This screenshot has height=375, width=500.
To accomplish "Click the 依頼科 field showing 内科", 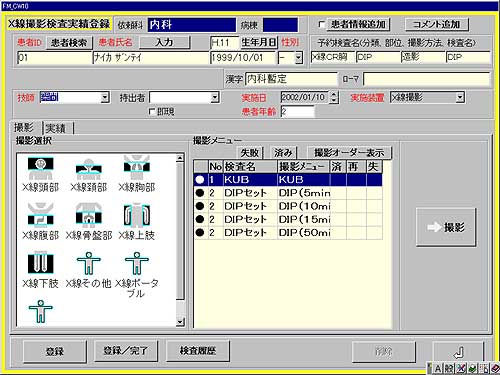I will pyautogui.click(x=192, y=25).
